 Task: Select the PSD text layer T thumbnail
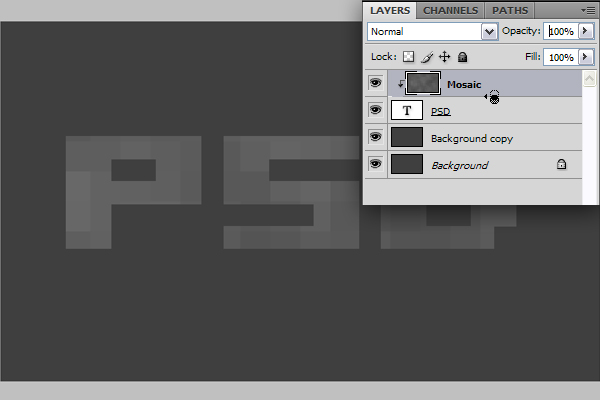pos(407,110)
